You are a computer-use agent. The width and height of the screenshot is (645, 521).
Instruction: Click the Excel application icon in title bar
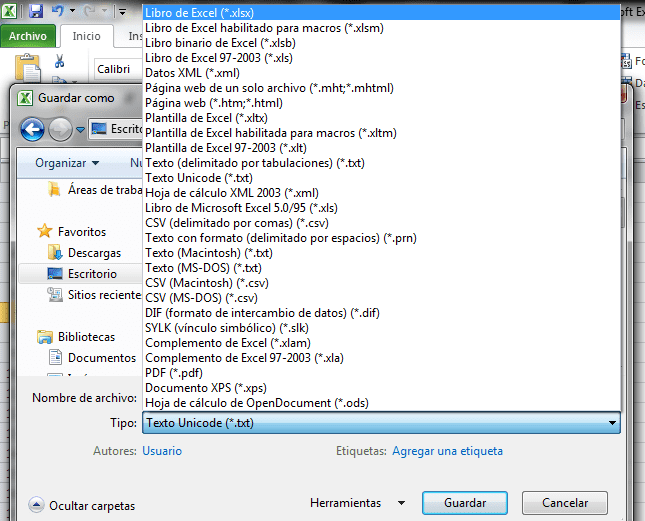click(9, 11)
